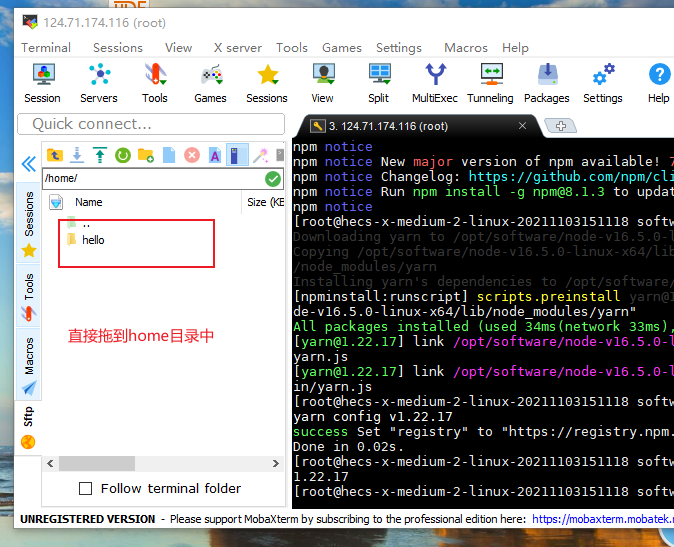The image size is (674, 547).
Task: Click the SFTP download arrow icon
Action: pyautogui.click(x=77, y=155)
